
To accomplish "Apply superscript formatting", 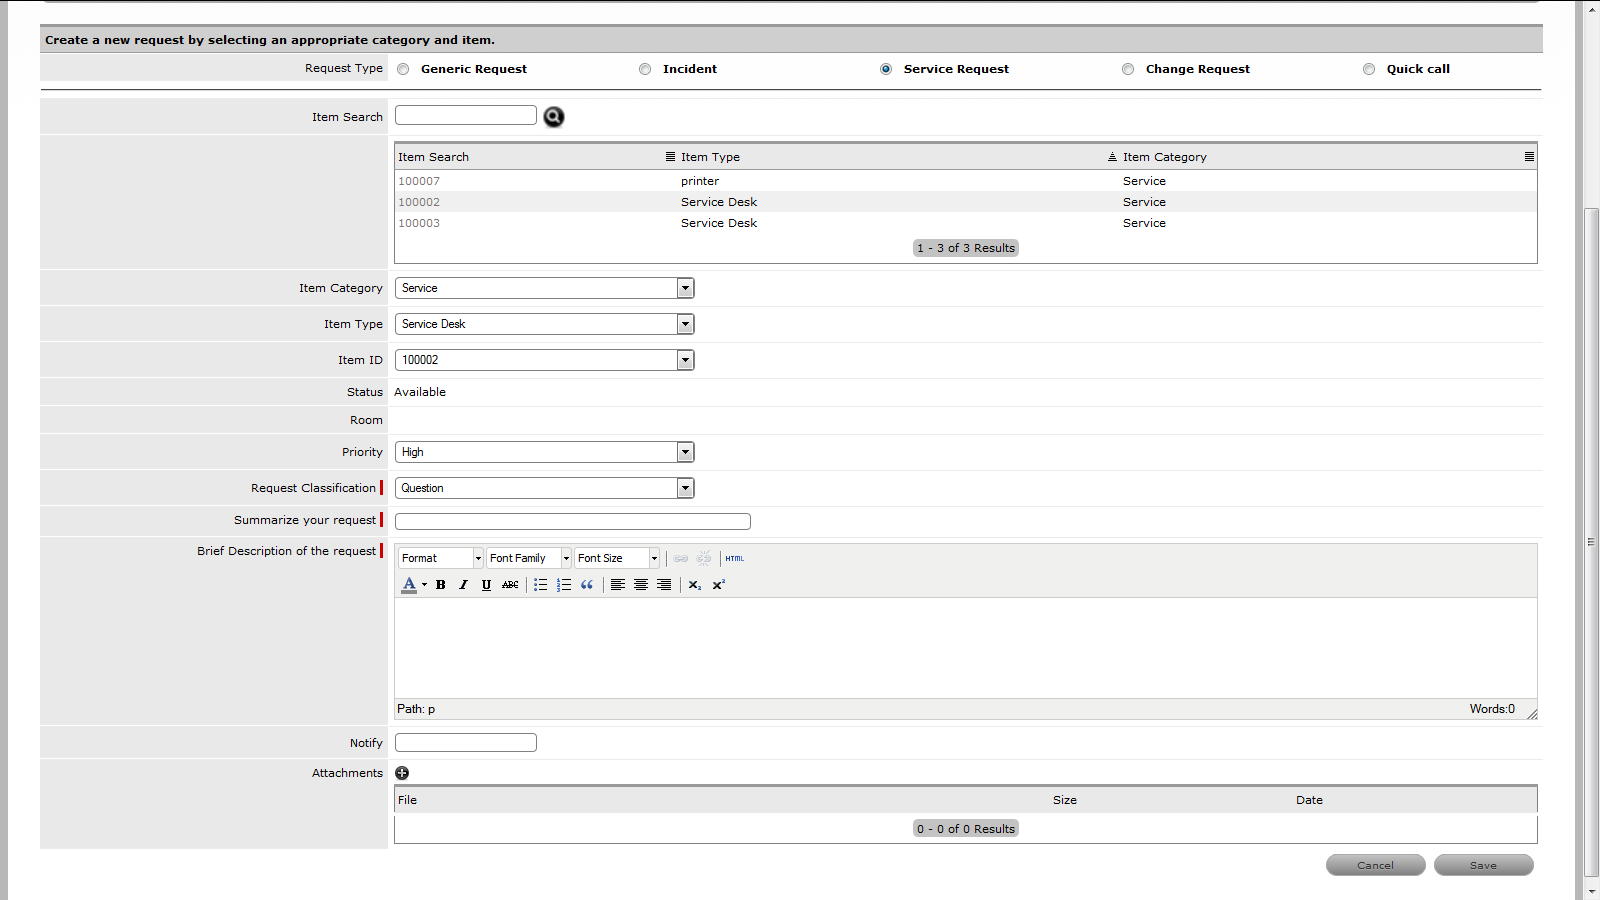I will click(x=718, y=585).
